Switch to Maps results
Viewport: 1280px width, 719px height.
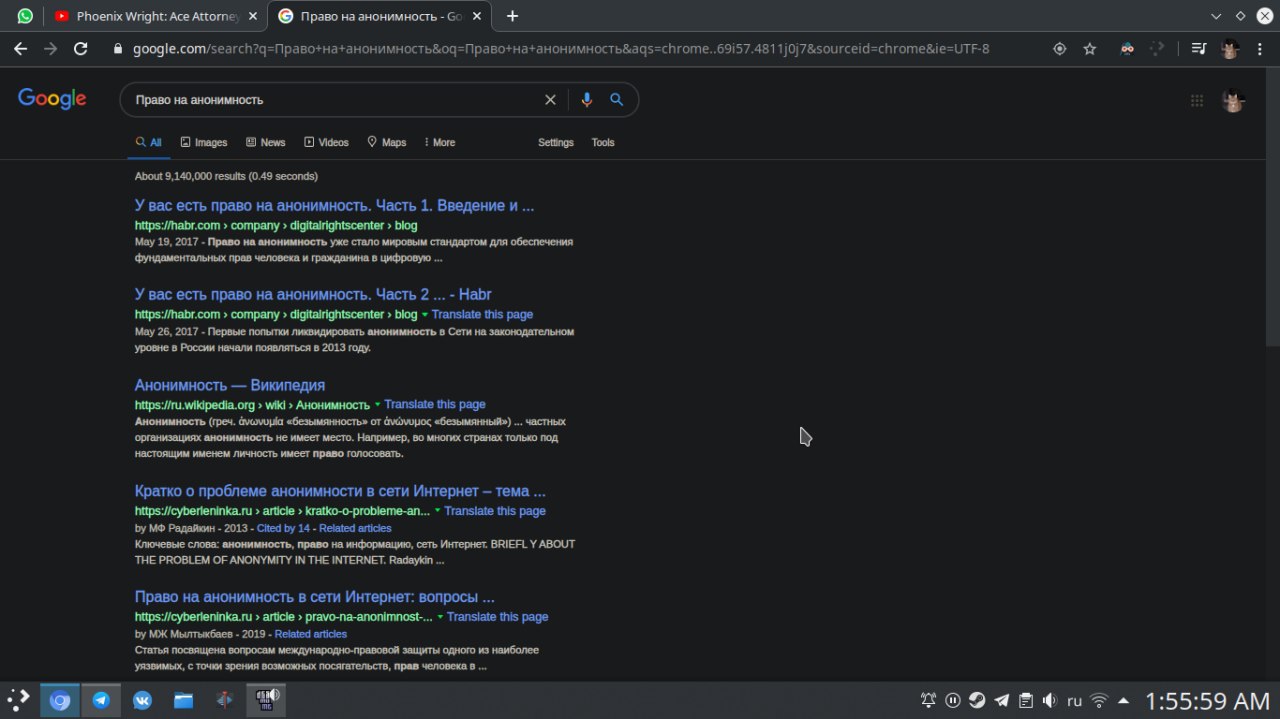click(x=387, y=142)
